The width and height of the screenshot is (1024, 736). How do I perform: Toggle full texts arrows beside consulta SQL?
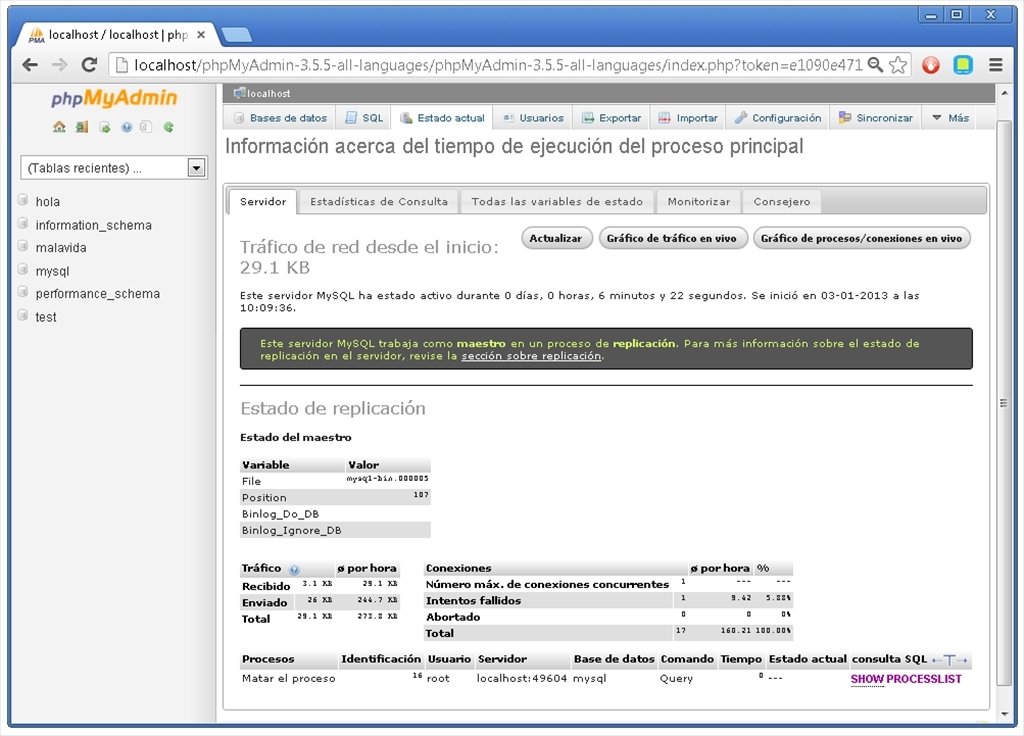point(950,660)
